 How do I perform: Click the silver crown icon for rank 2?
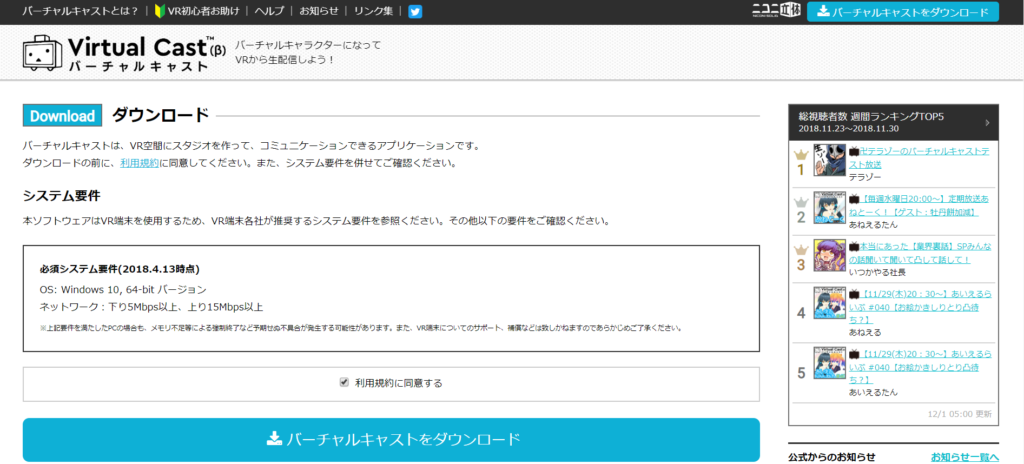801,202
